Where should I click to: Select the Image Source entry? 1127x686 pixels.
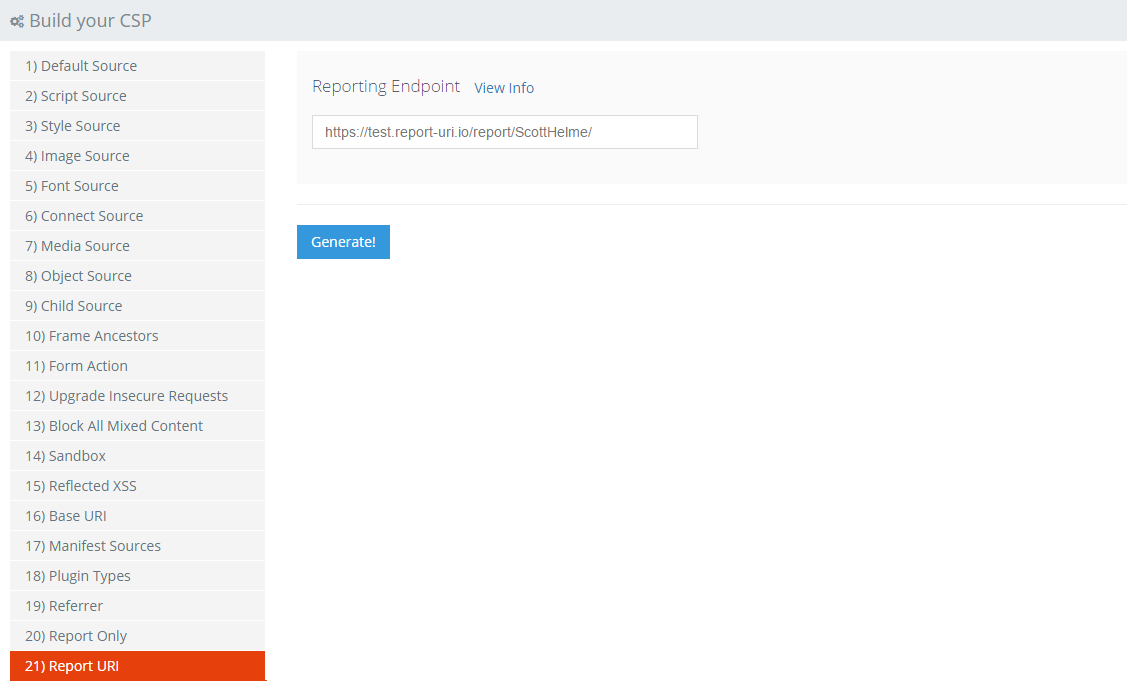click(137, 156)
